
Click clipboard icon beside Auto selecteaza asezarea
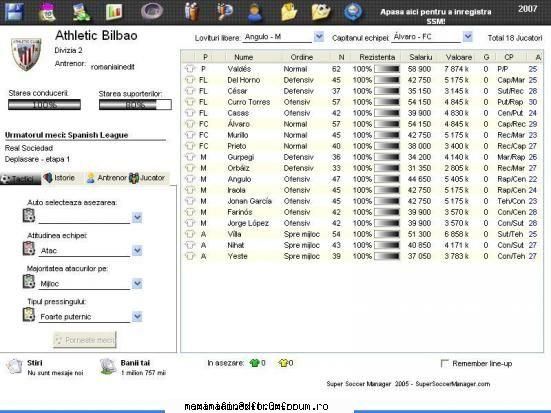click(x=29, y=215)
